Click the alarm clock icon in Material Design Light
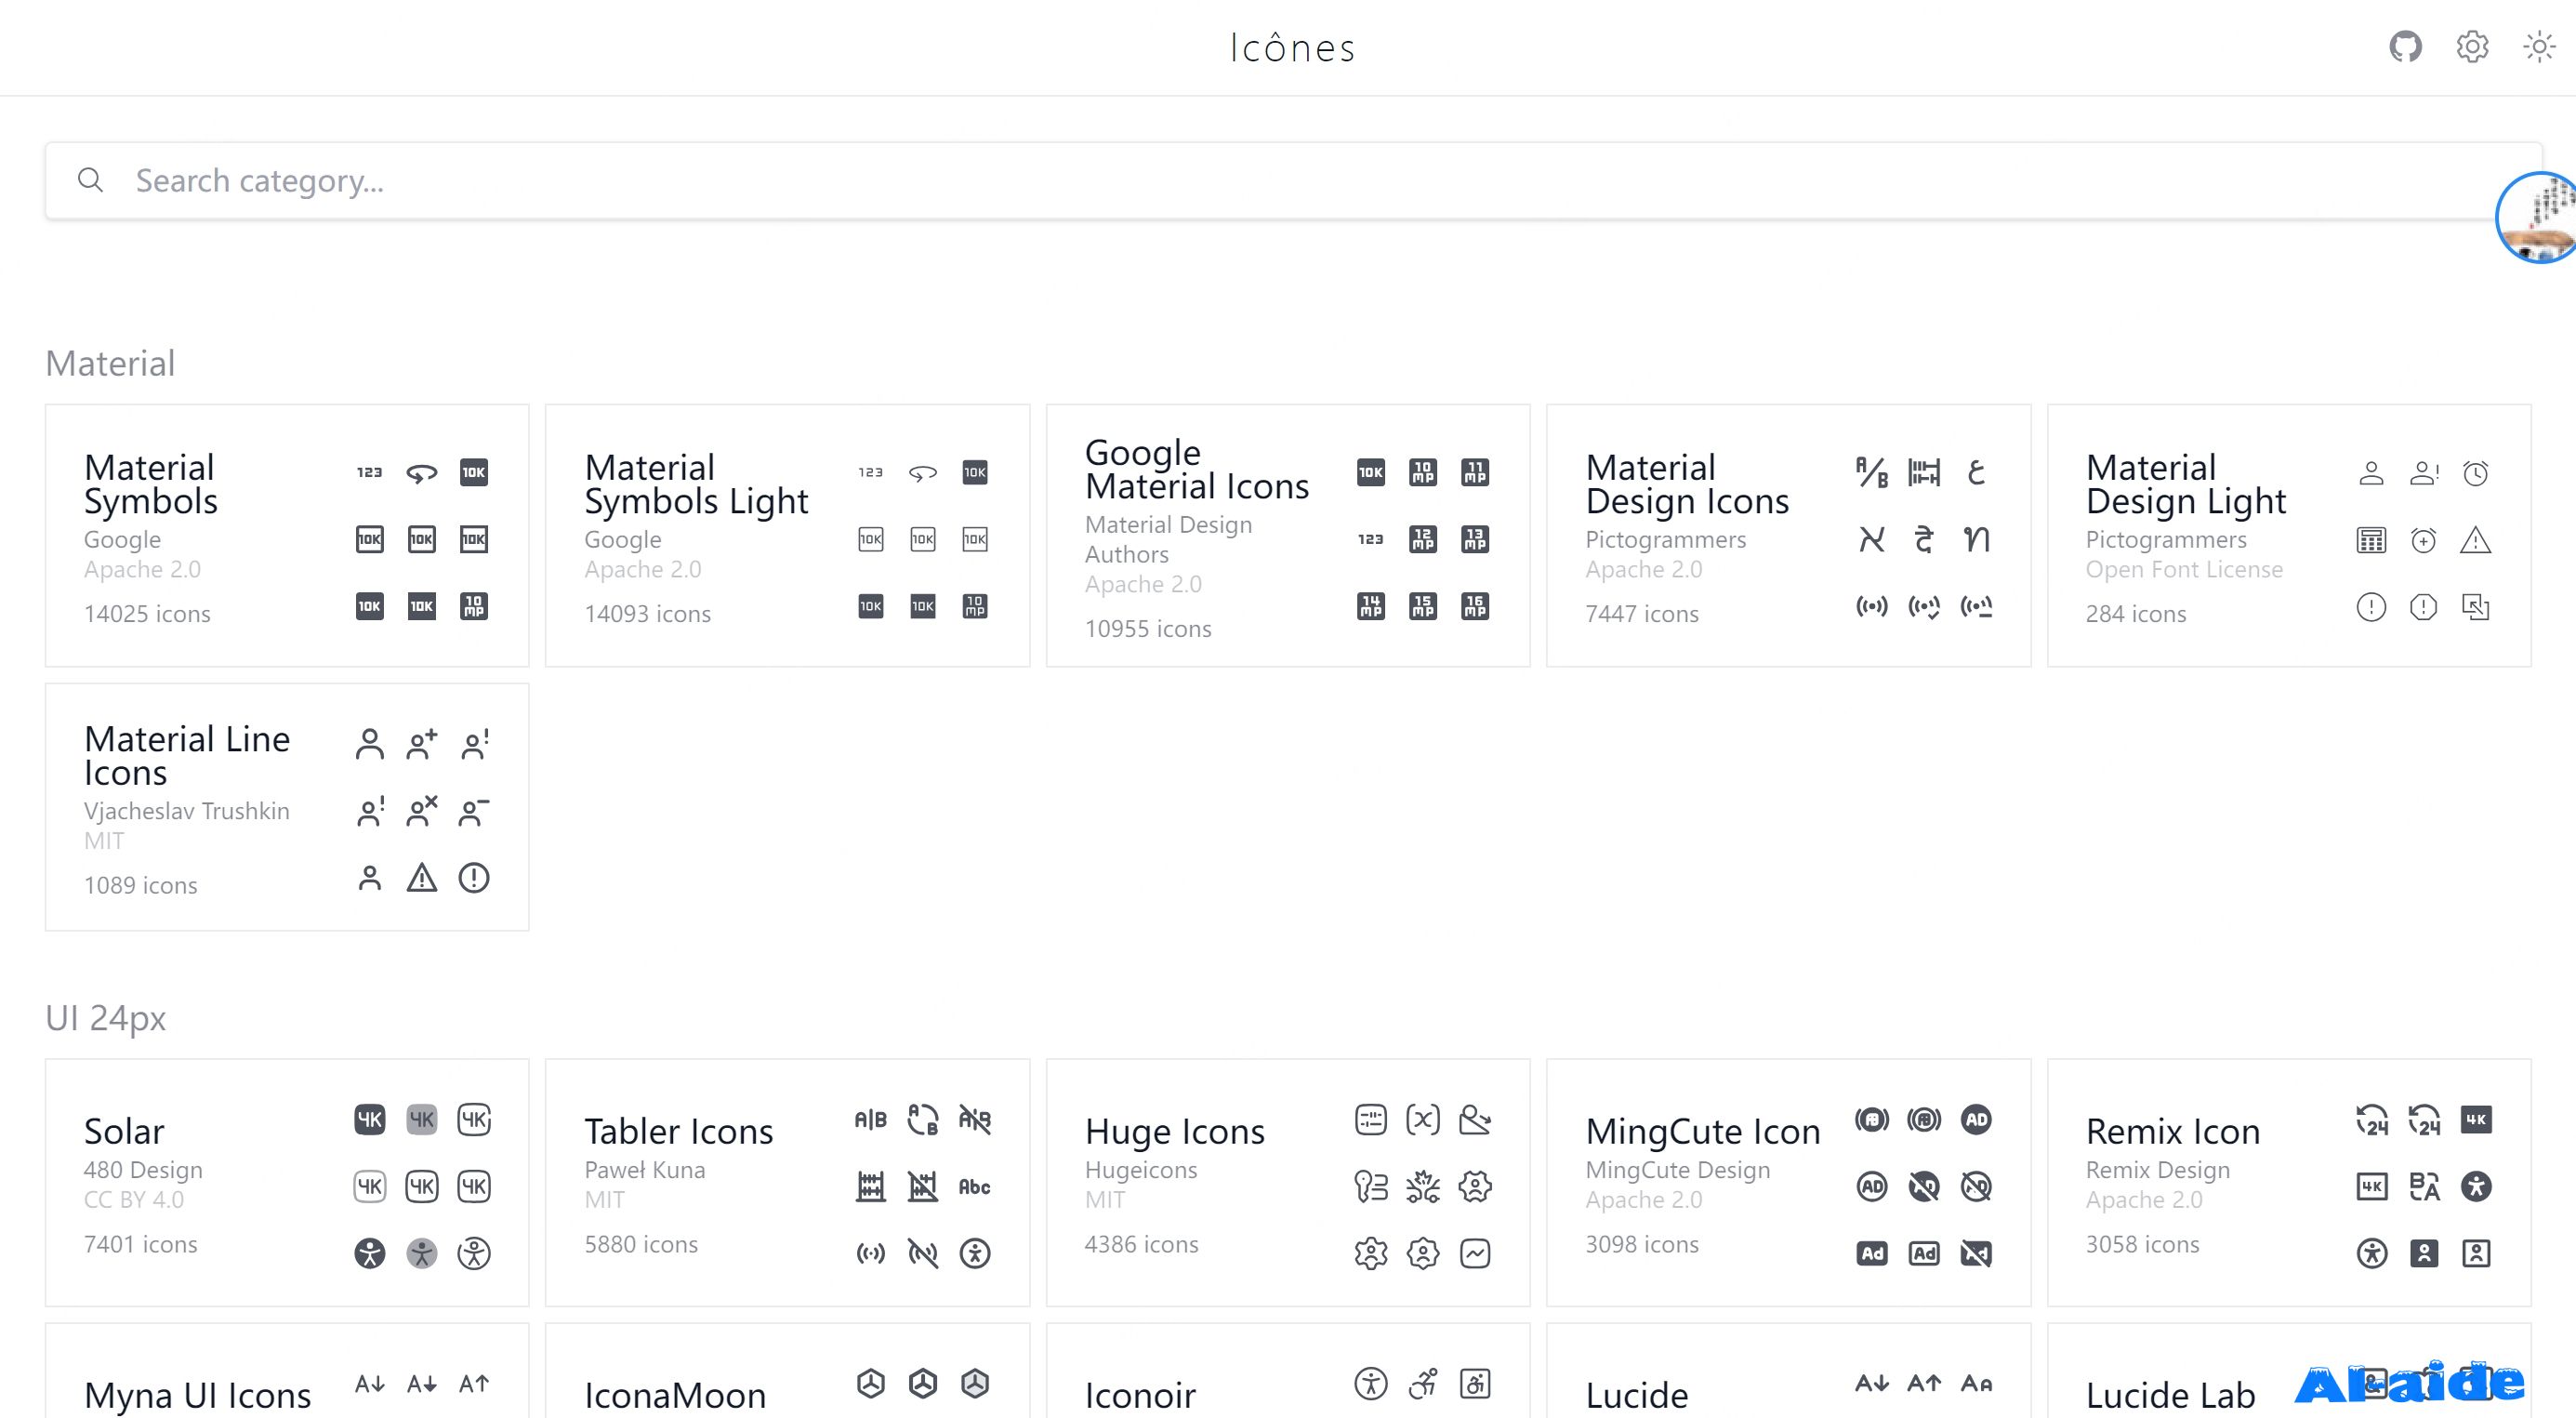This screenshot has width=2576, height=1418. coord(2476,472)
